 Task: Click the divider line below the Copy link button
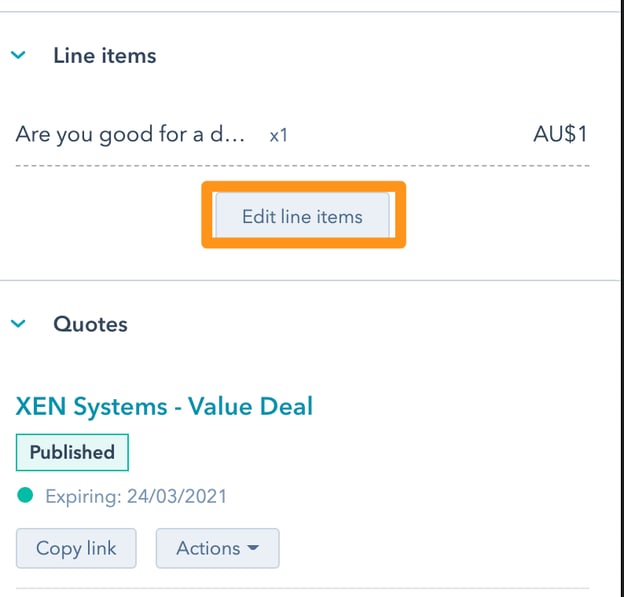tap(302, 588)
